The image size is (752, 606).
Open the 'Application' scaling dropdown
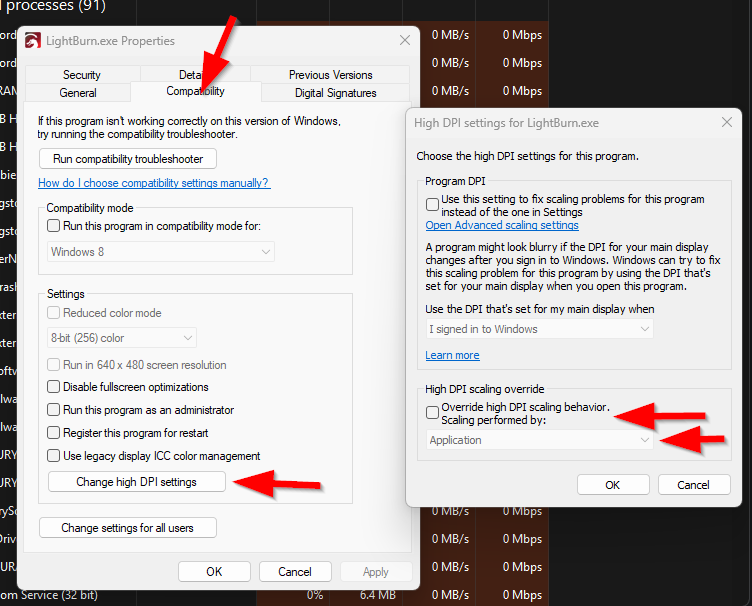(540, 440)
